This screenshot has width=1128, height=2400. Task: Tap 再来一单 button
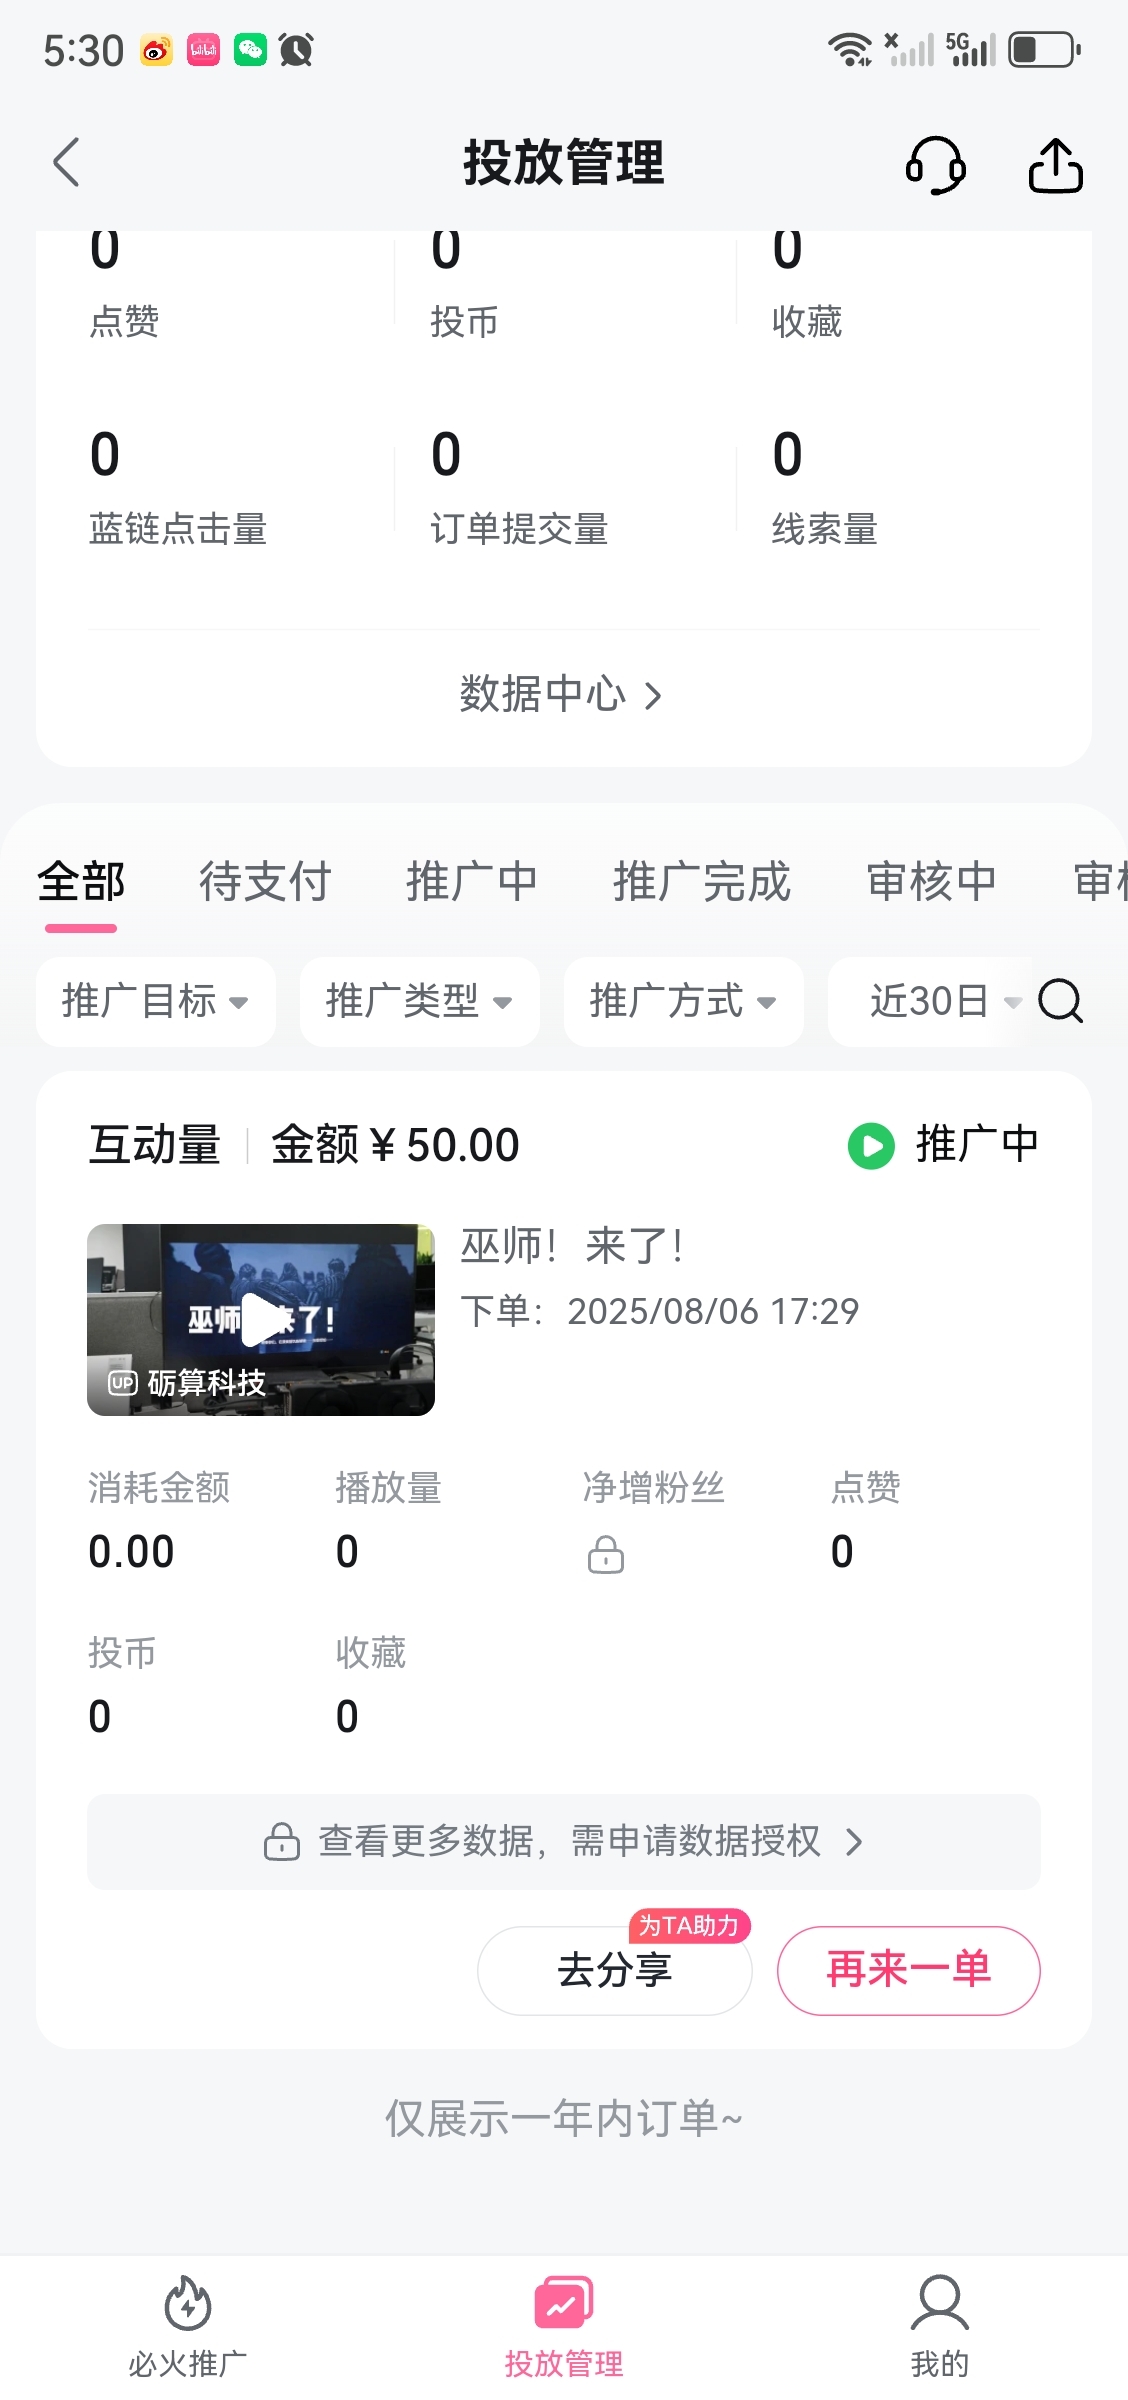click(x=909, y=1971)
